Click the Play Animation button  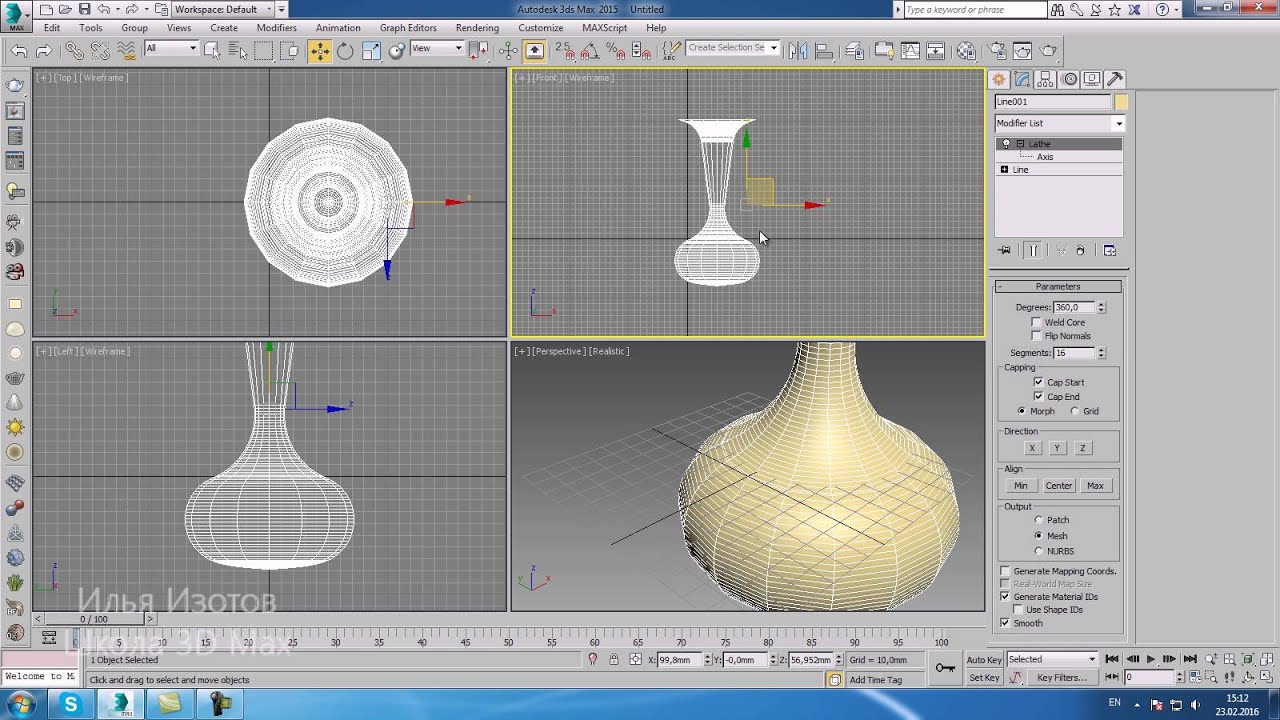click(1150, 659)
